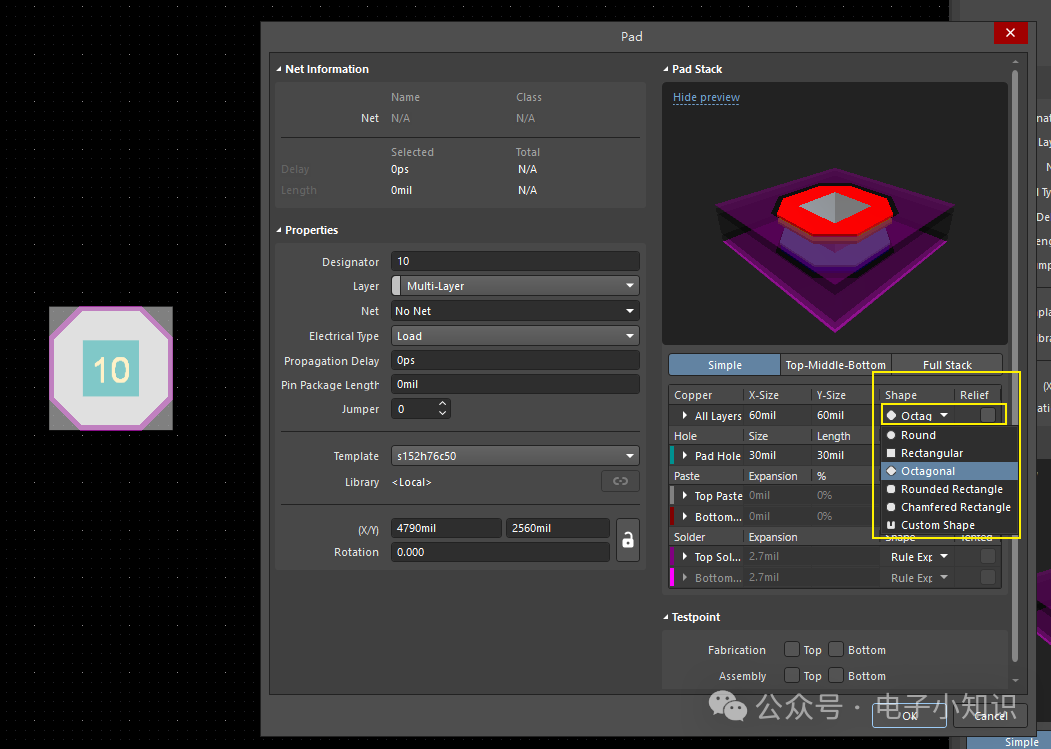The width and height of the screenshot is (1051, 749).
Task: Enable the Fabrication Bottom testpoint checkbox
Action: (x=836, y=649)
